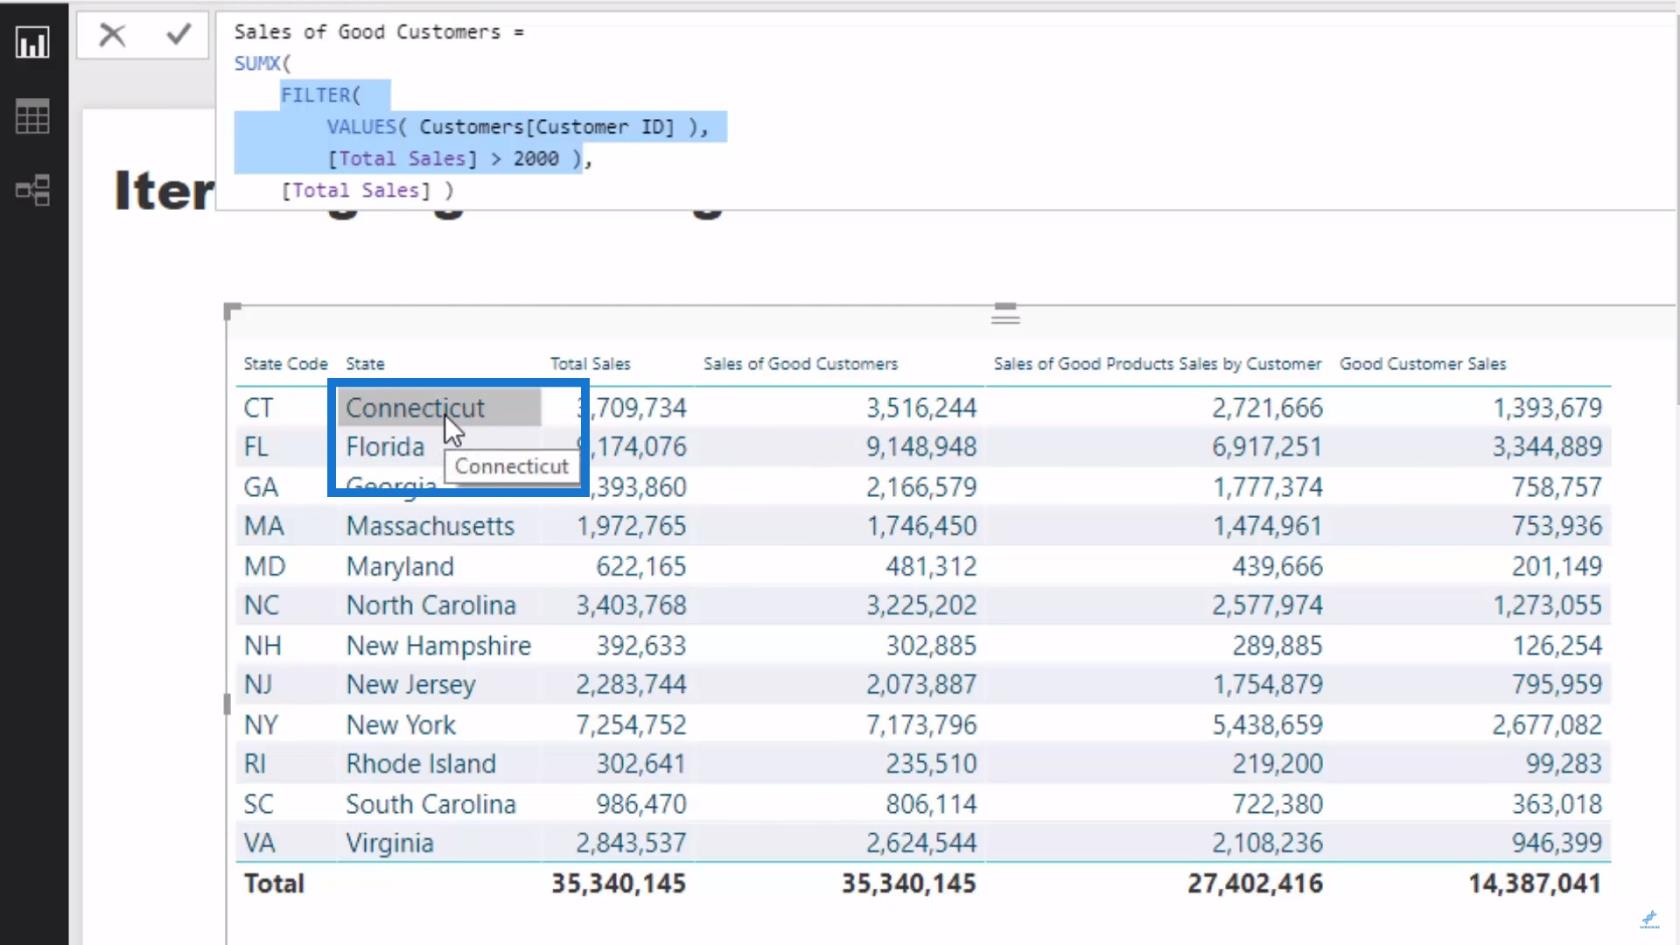
Task: Sort by the State Code column header
Action: [285, 364]
